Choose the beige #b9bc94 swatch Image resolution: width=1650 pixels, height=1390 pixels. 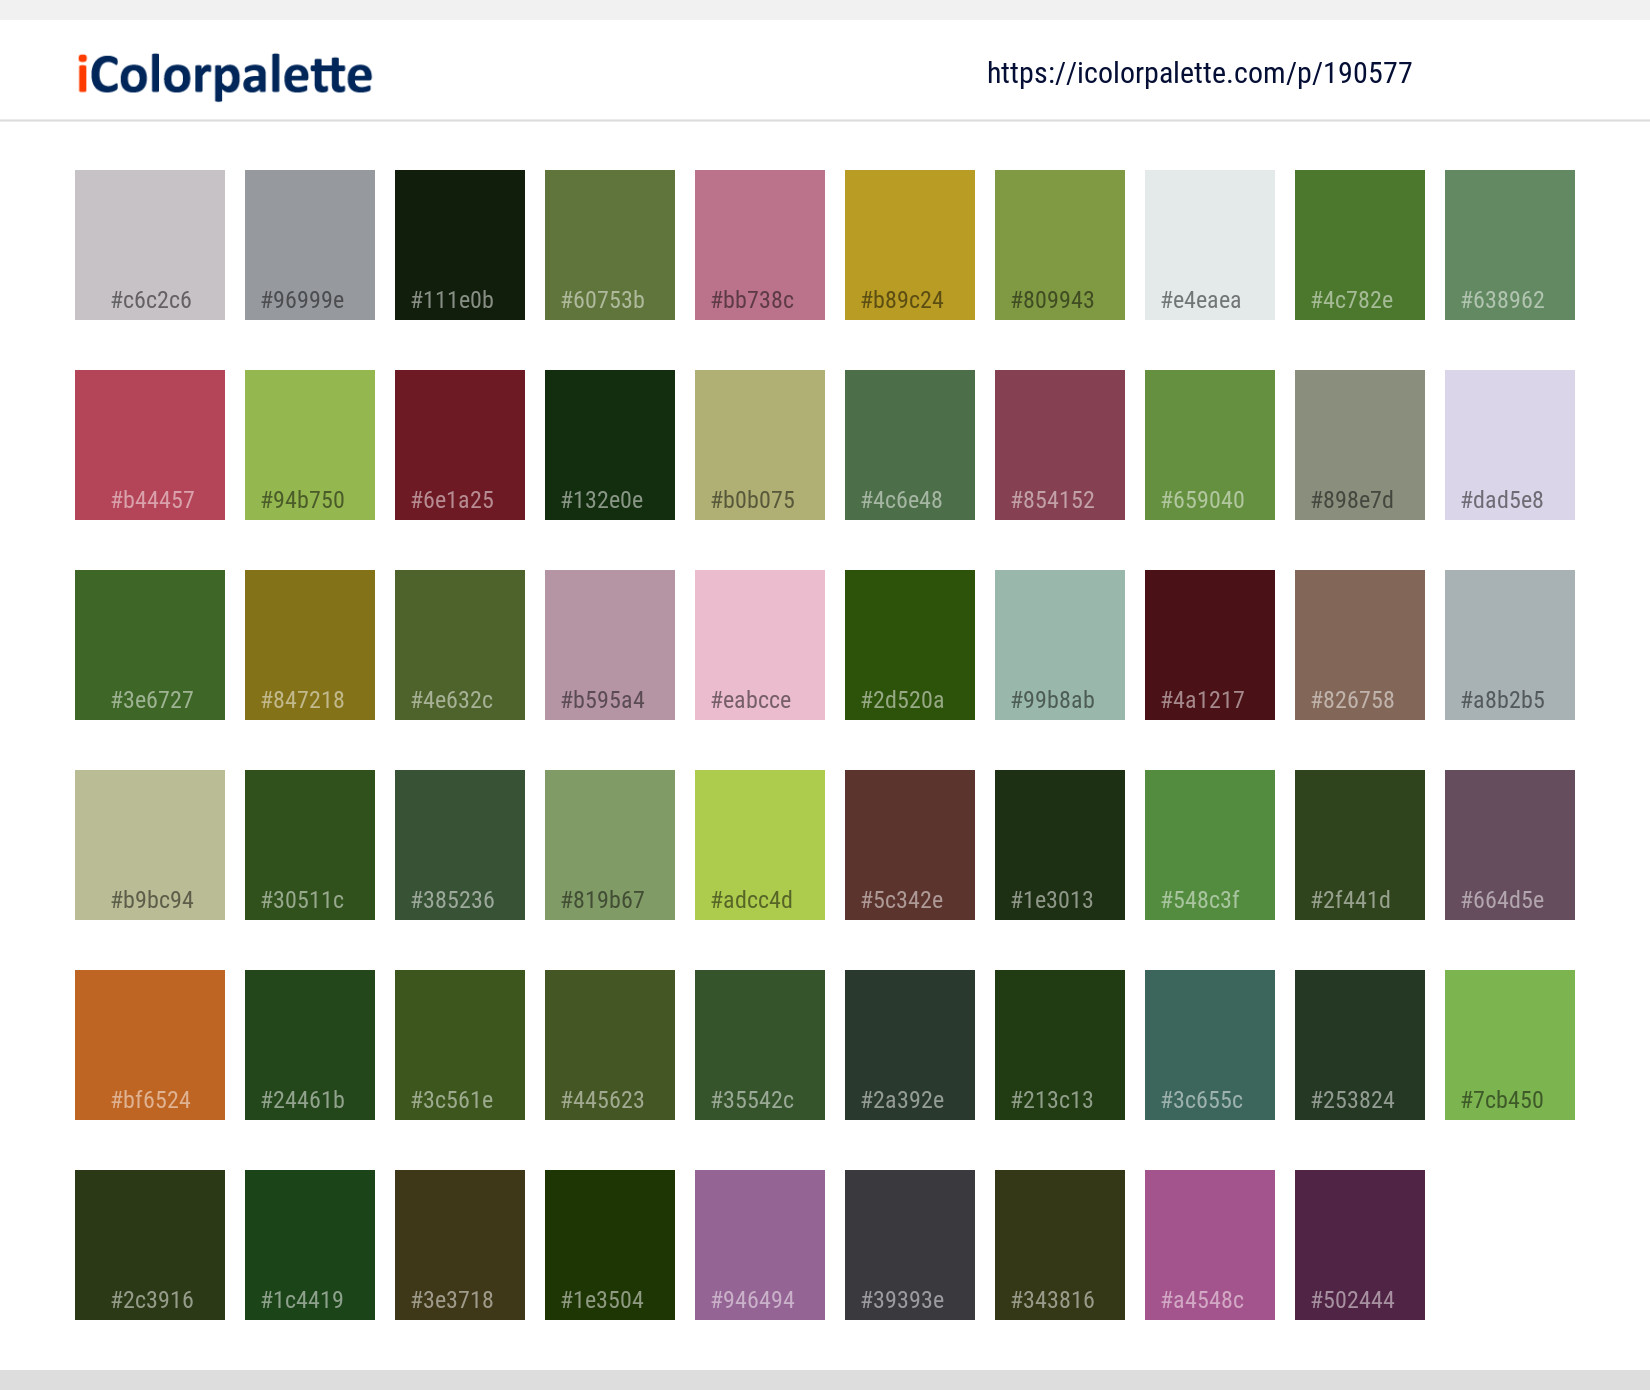click(x=150, y=845)
